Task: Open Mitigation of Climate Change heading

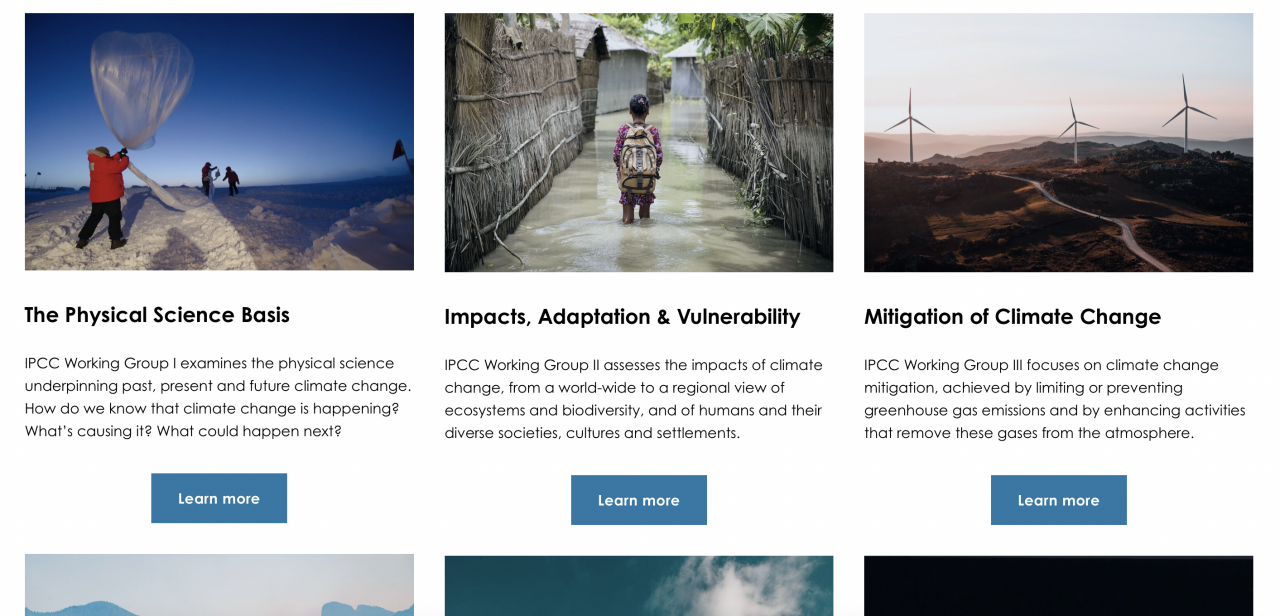Action: point(1012,317)
